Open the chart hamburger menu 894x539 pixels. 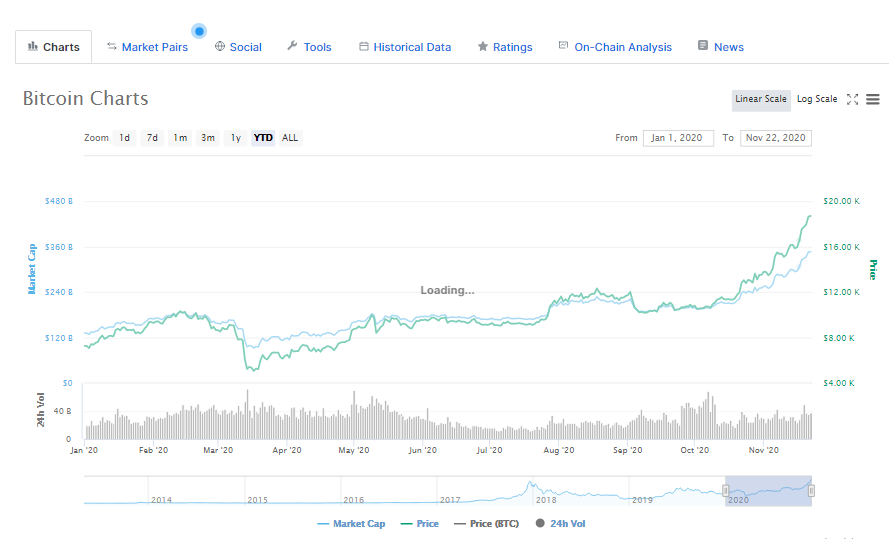[x=873, y=99]
